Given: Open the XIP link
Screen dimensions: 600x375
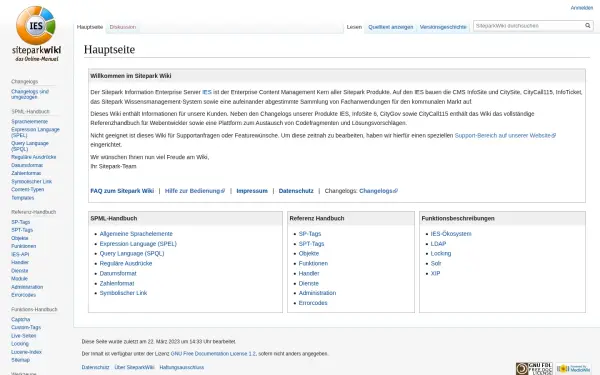Looking at the screenshot, I should 435,273.
